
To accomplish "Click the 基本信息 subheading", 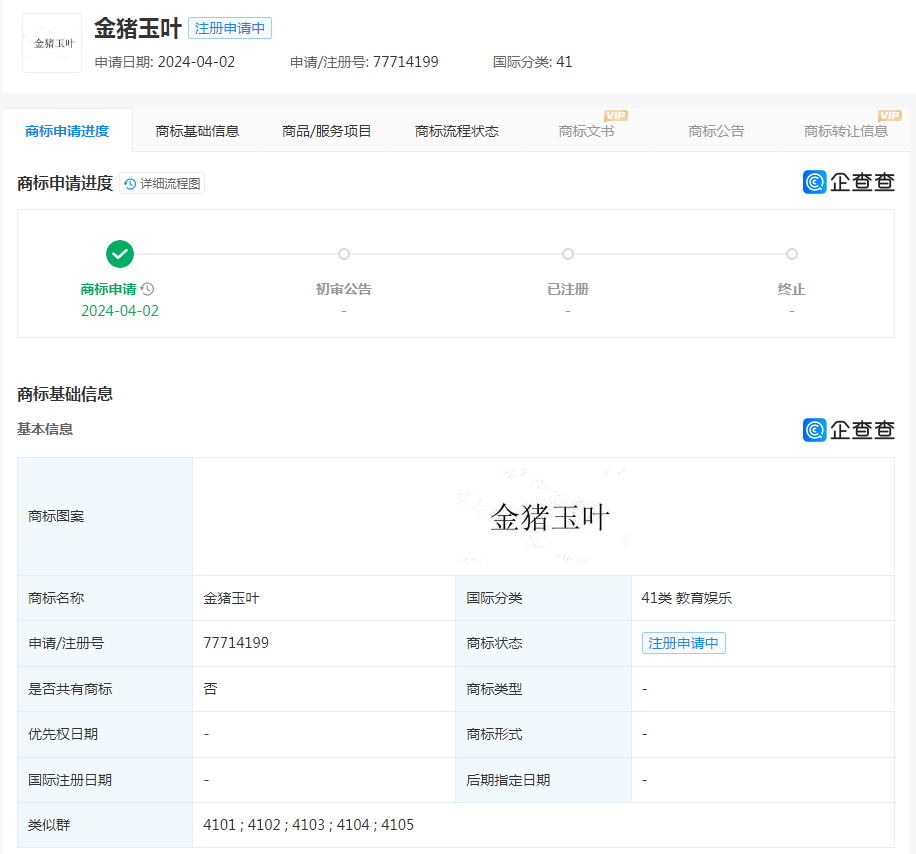I will click(45, 429).
